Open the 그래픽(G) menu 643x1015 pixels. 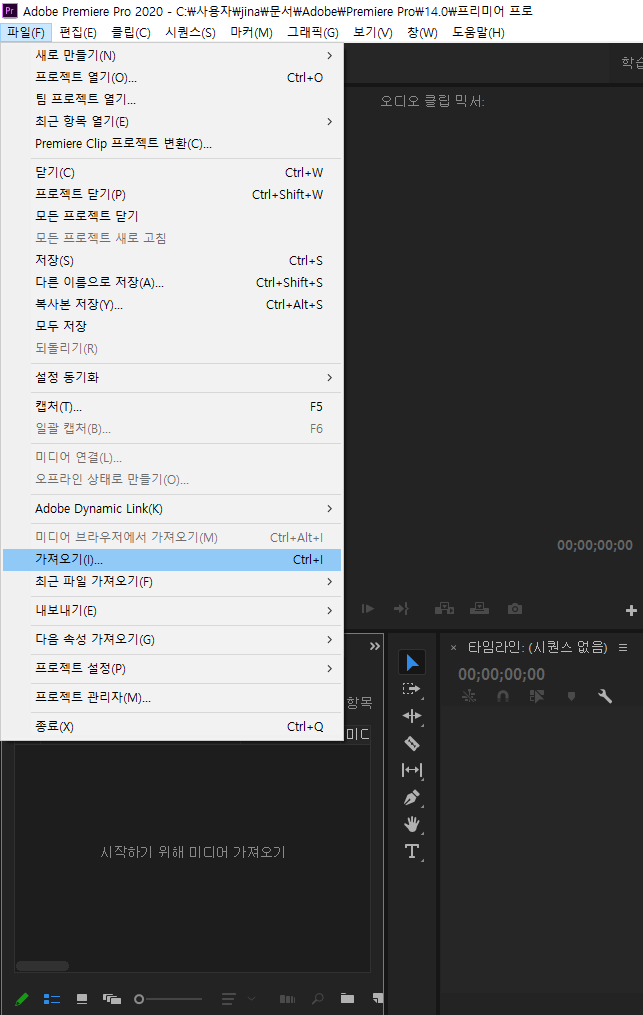point(313,32)
